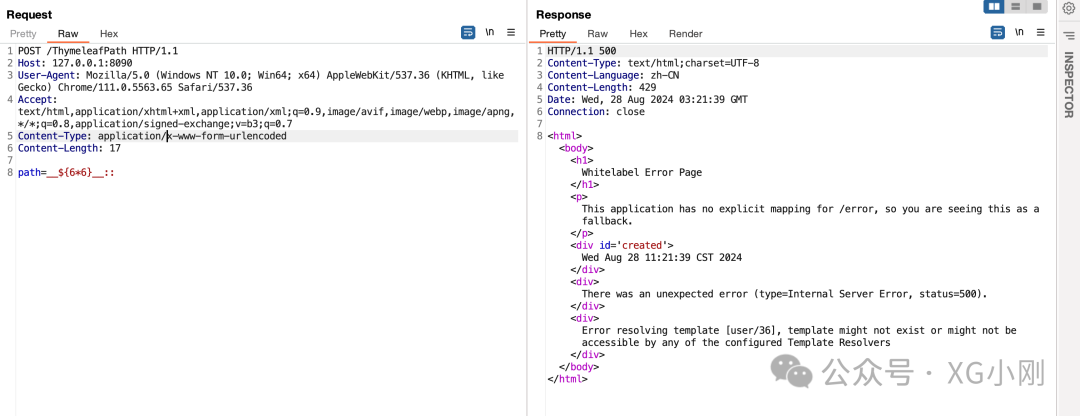Open the filter lines icon below the gear
1080x416 pixels.
click(x=1068, y=34)
